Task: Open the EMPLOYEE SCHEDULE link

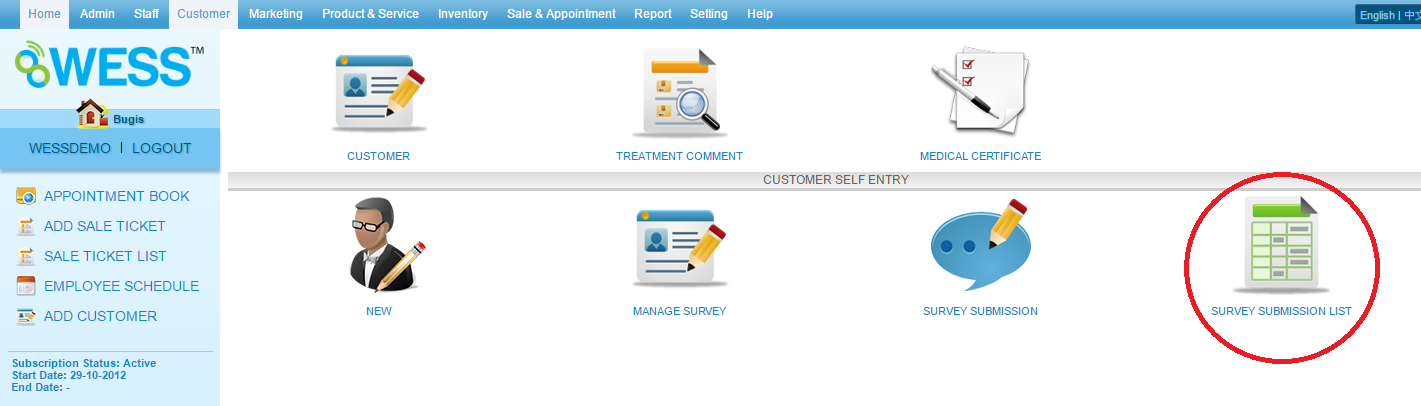Action: tap(121, 286)
